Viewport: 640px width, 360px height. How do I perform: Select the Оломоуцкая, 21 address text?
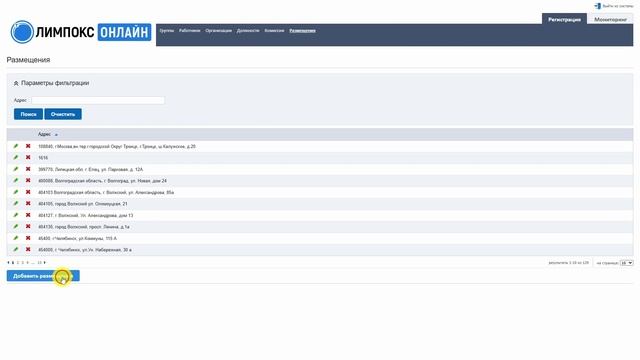(82, 204)
